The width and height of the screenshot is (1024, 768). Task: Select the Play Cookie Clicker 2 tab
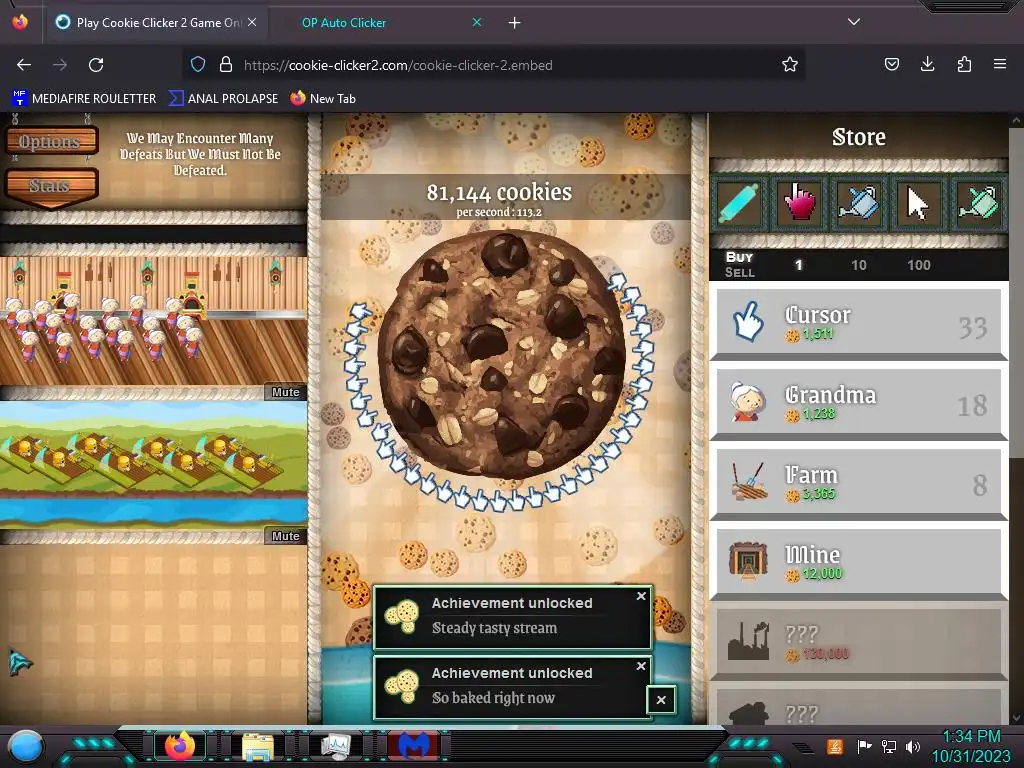tap(159, 23)
